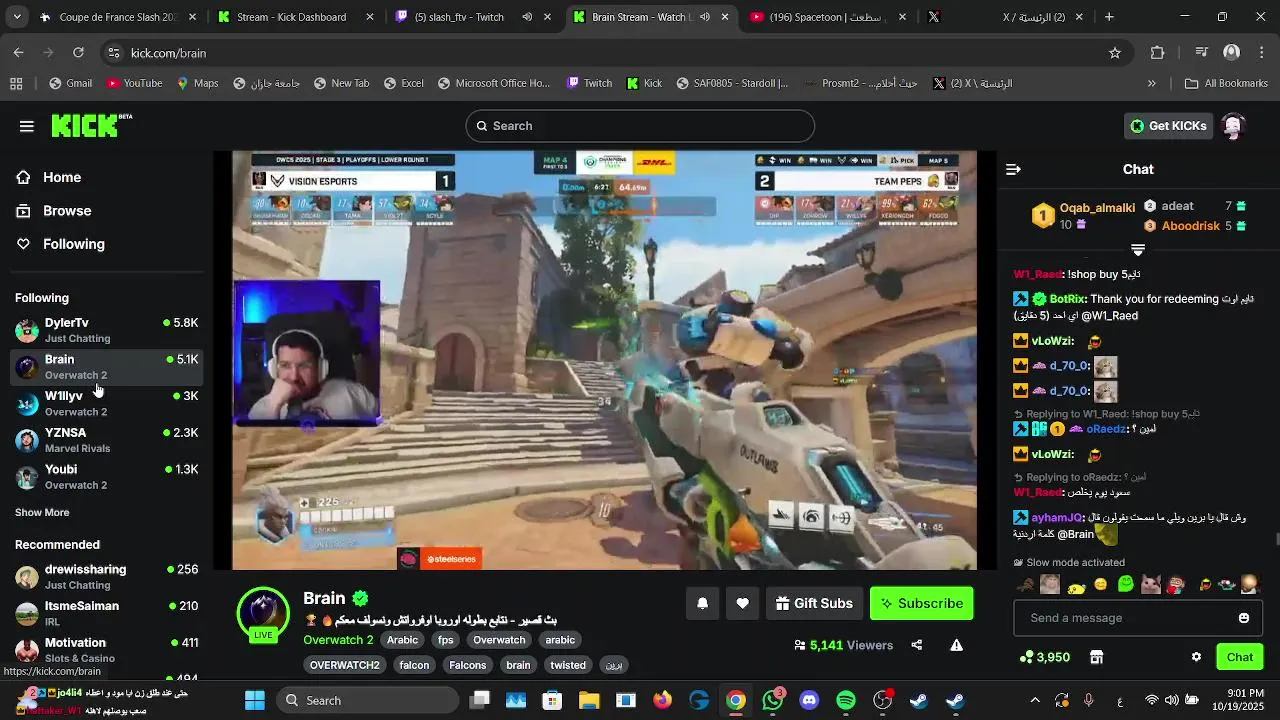The height and width of the screenshot is (720, 1280).
Task: Open the hamburger sidebar menu
Action: coord(27,126)
